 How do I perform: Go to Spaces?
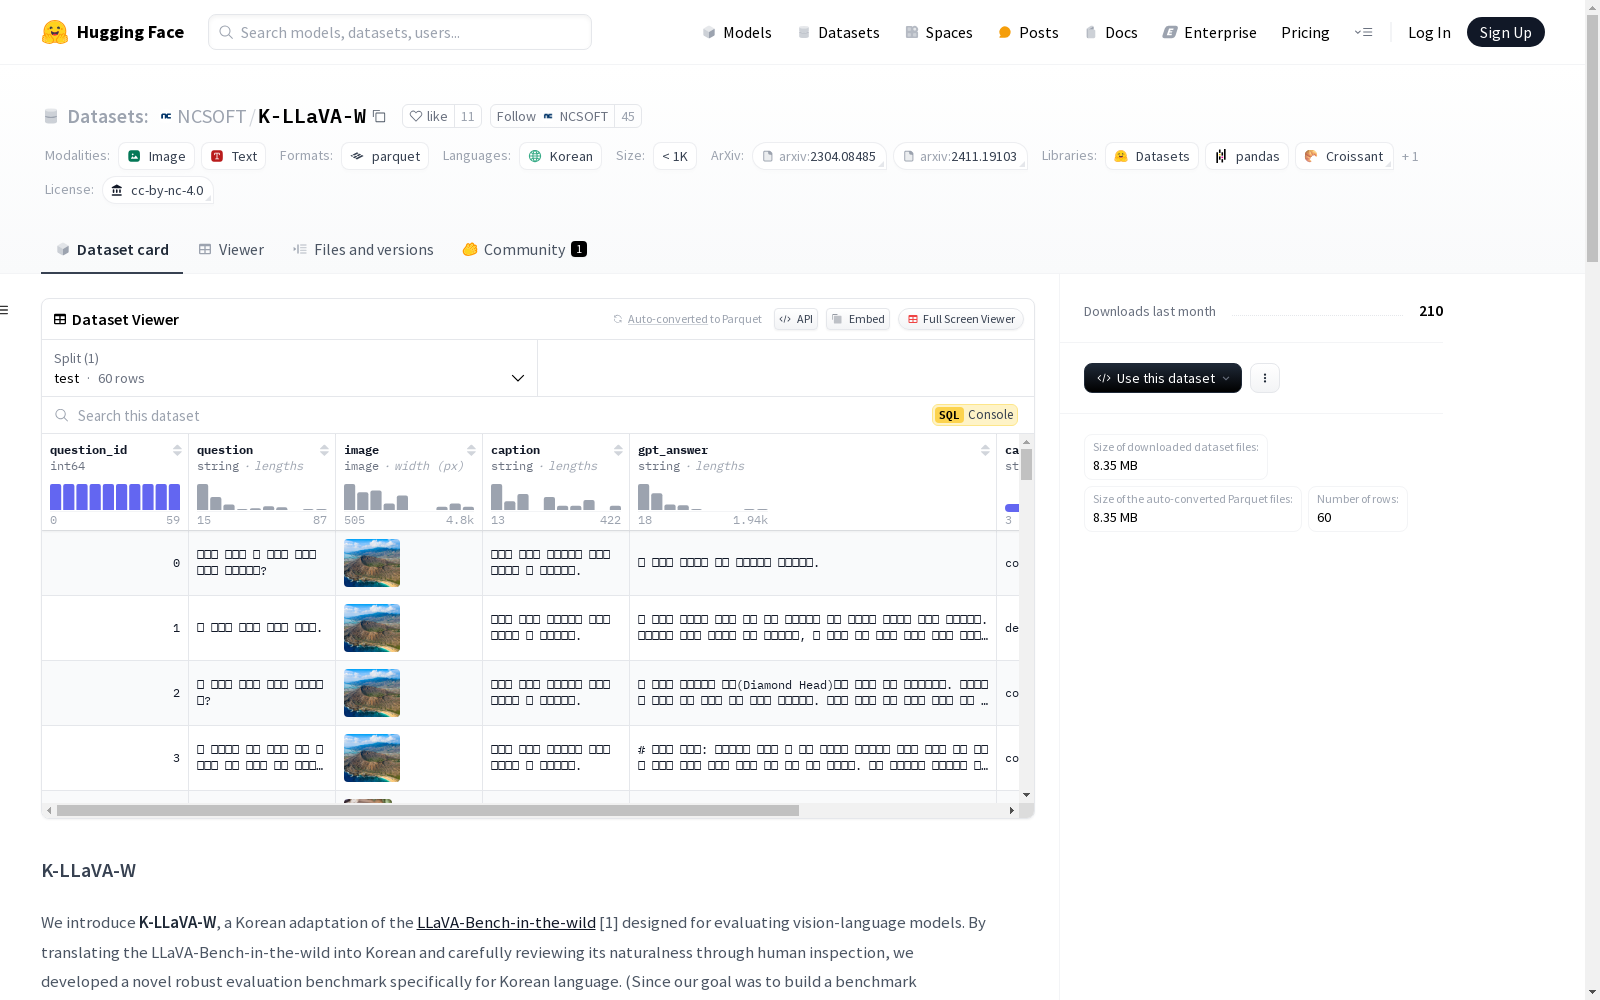(x=938, y=32)
